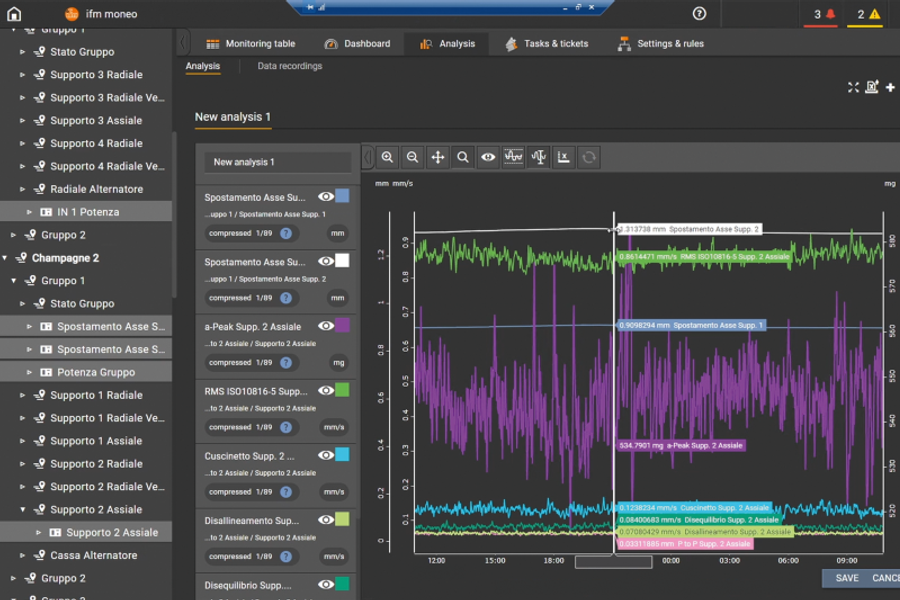The image size is (900, 600).
Task: Click help icon for Spostamento Asse Supp. 2
Action: tap(286, 298)
